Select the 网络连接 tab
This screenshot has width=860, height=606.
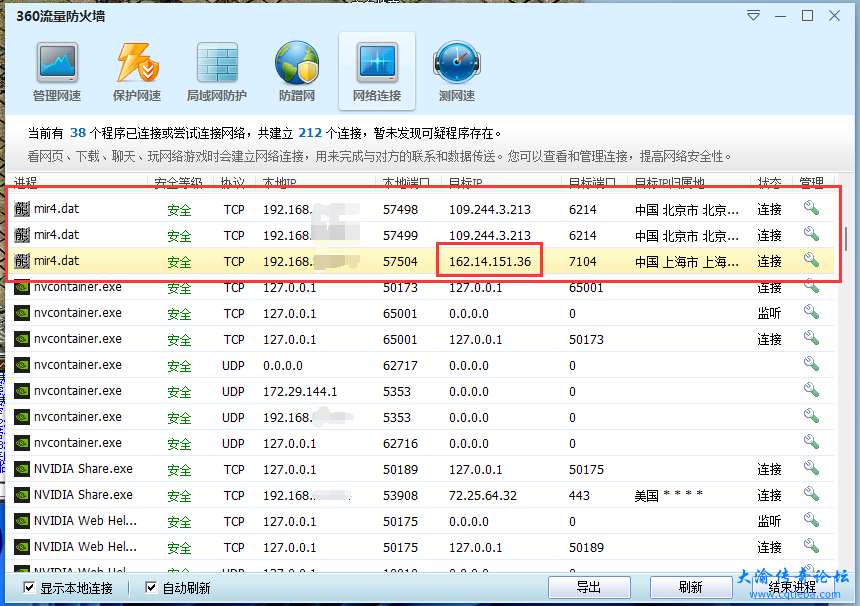(x=377, y=71)
